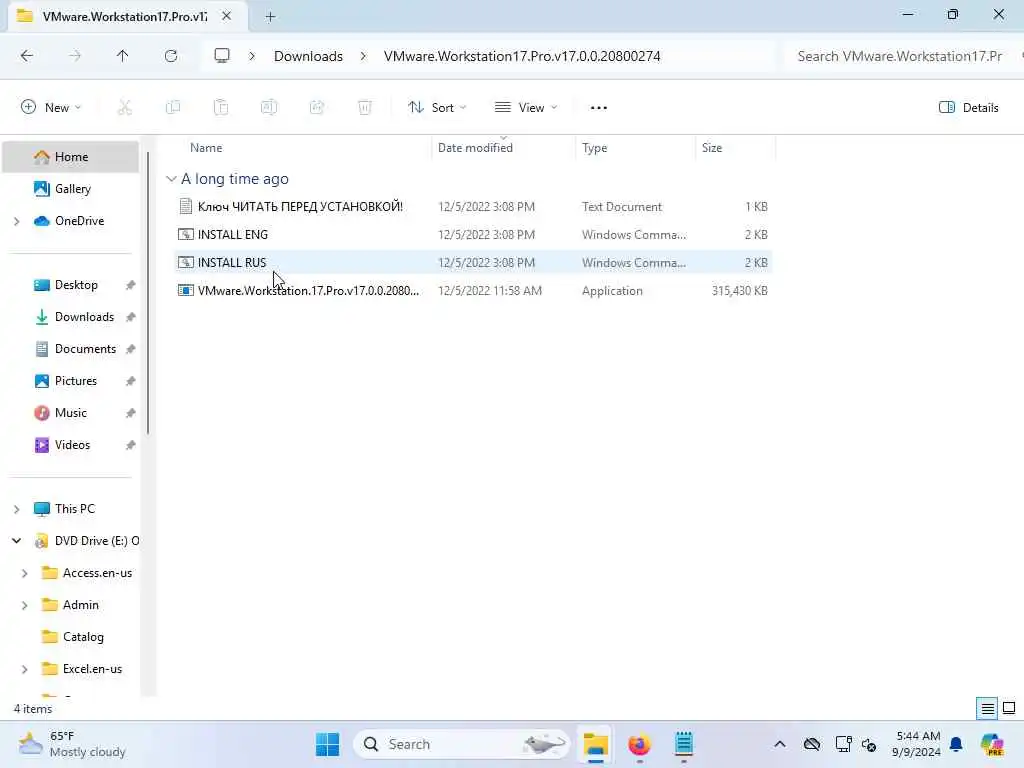Screen dimensions: 1024x768
Task: Expand the chevron after the PC icon in breadcrumb
Action: 252,56
